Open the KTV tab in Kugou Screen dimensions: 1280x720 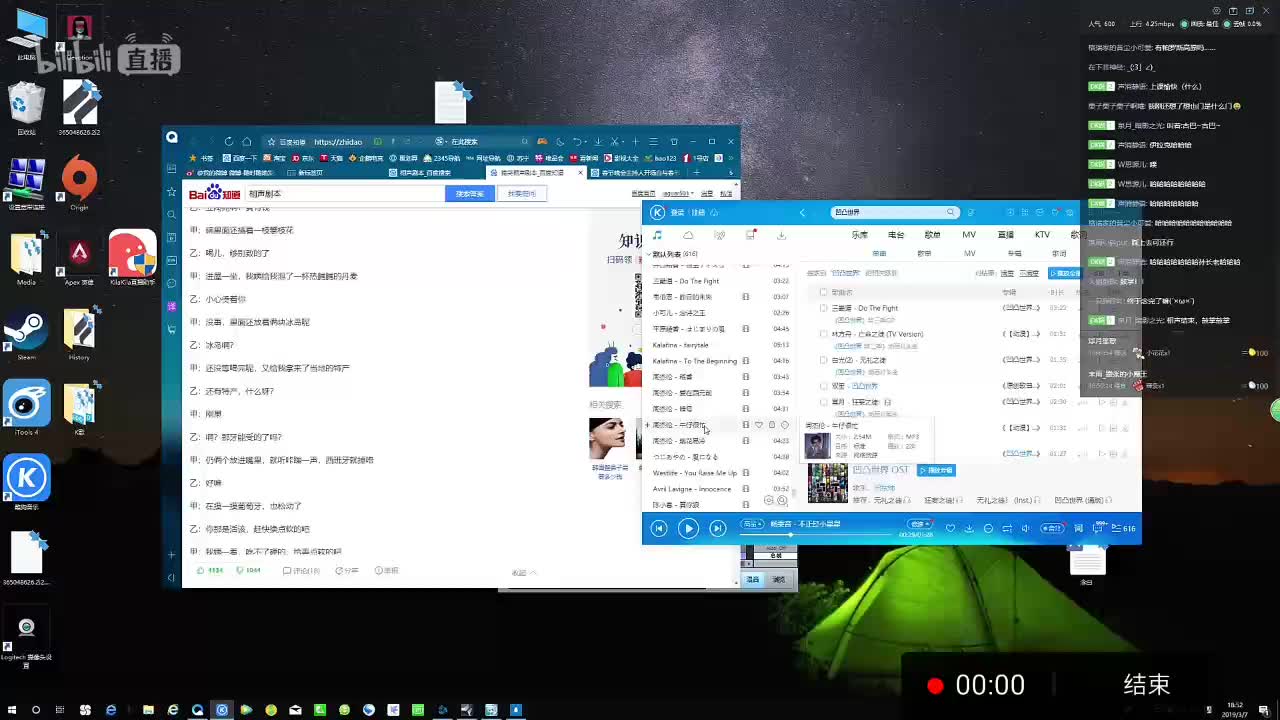pyautogui.click(x=1042, y=235)
